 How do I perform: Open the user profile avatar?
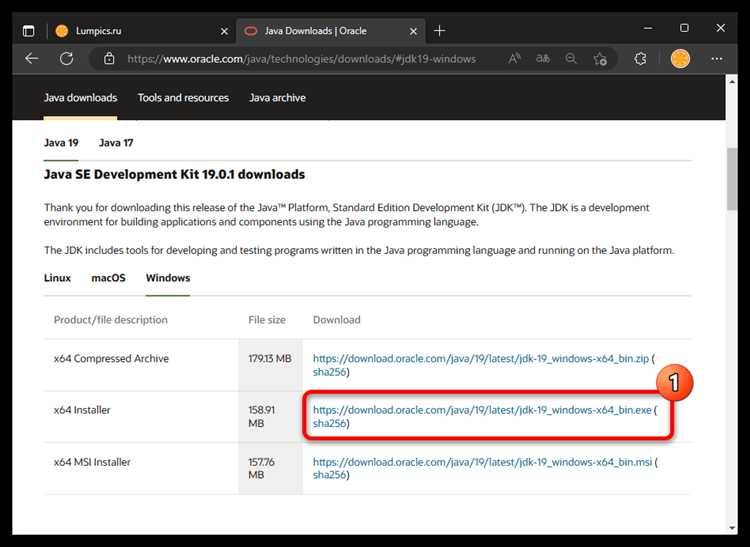point(680,59)
